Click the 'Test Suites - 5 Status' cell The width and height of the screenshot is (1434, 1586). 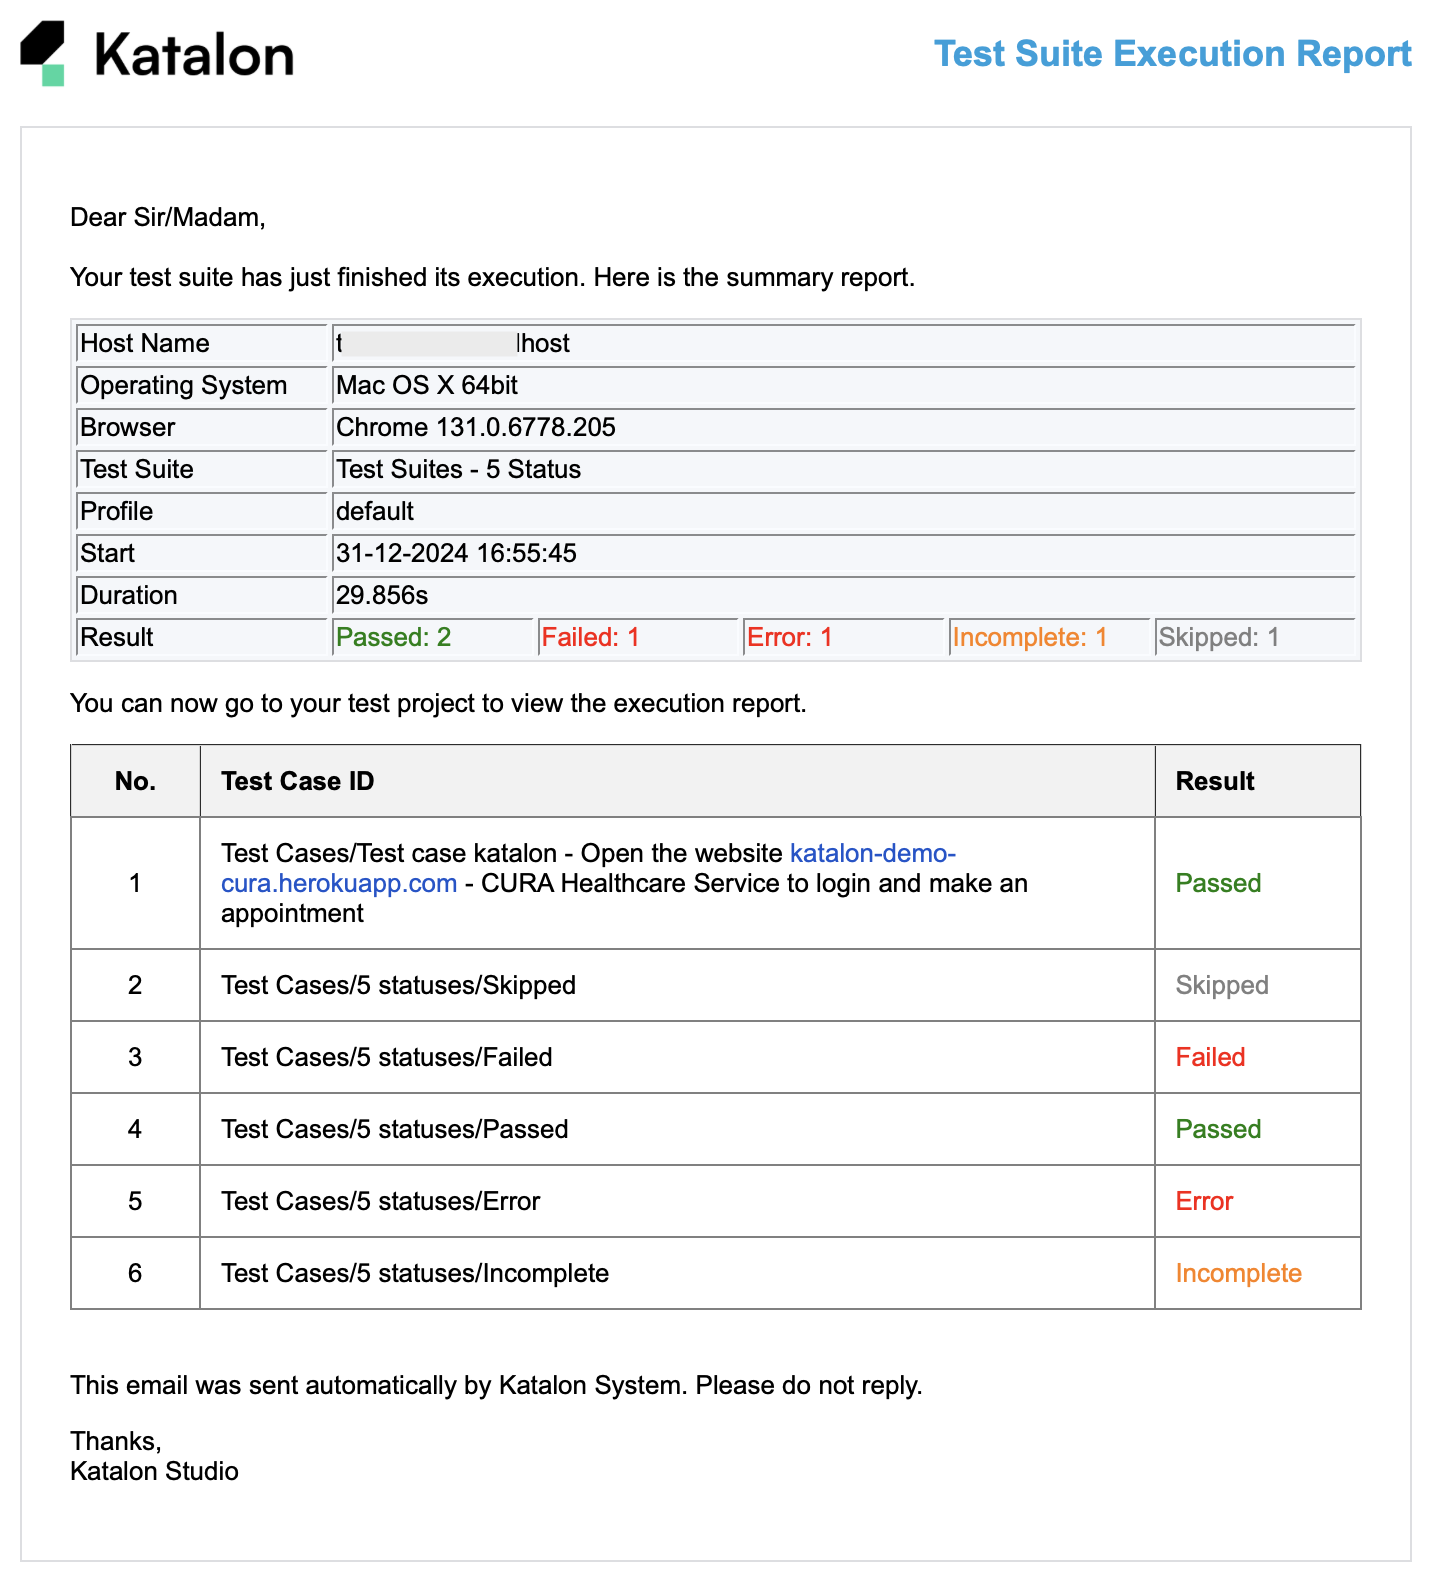coord(844,469)
